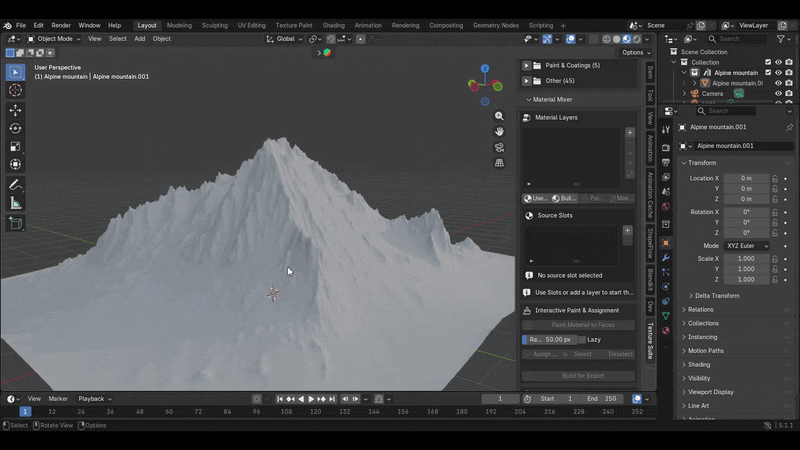Switch to the Sculpting workspace tab
Image resolution: width=800 pixels, height=450 pixels.
click(214, 26)
